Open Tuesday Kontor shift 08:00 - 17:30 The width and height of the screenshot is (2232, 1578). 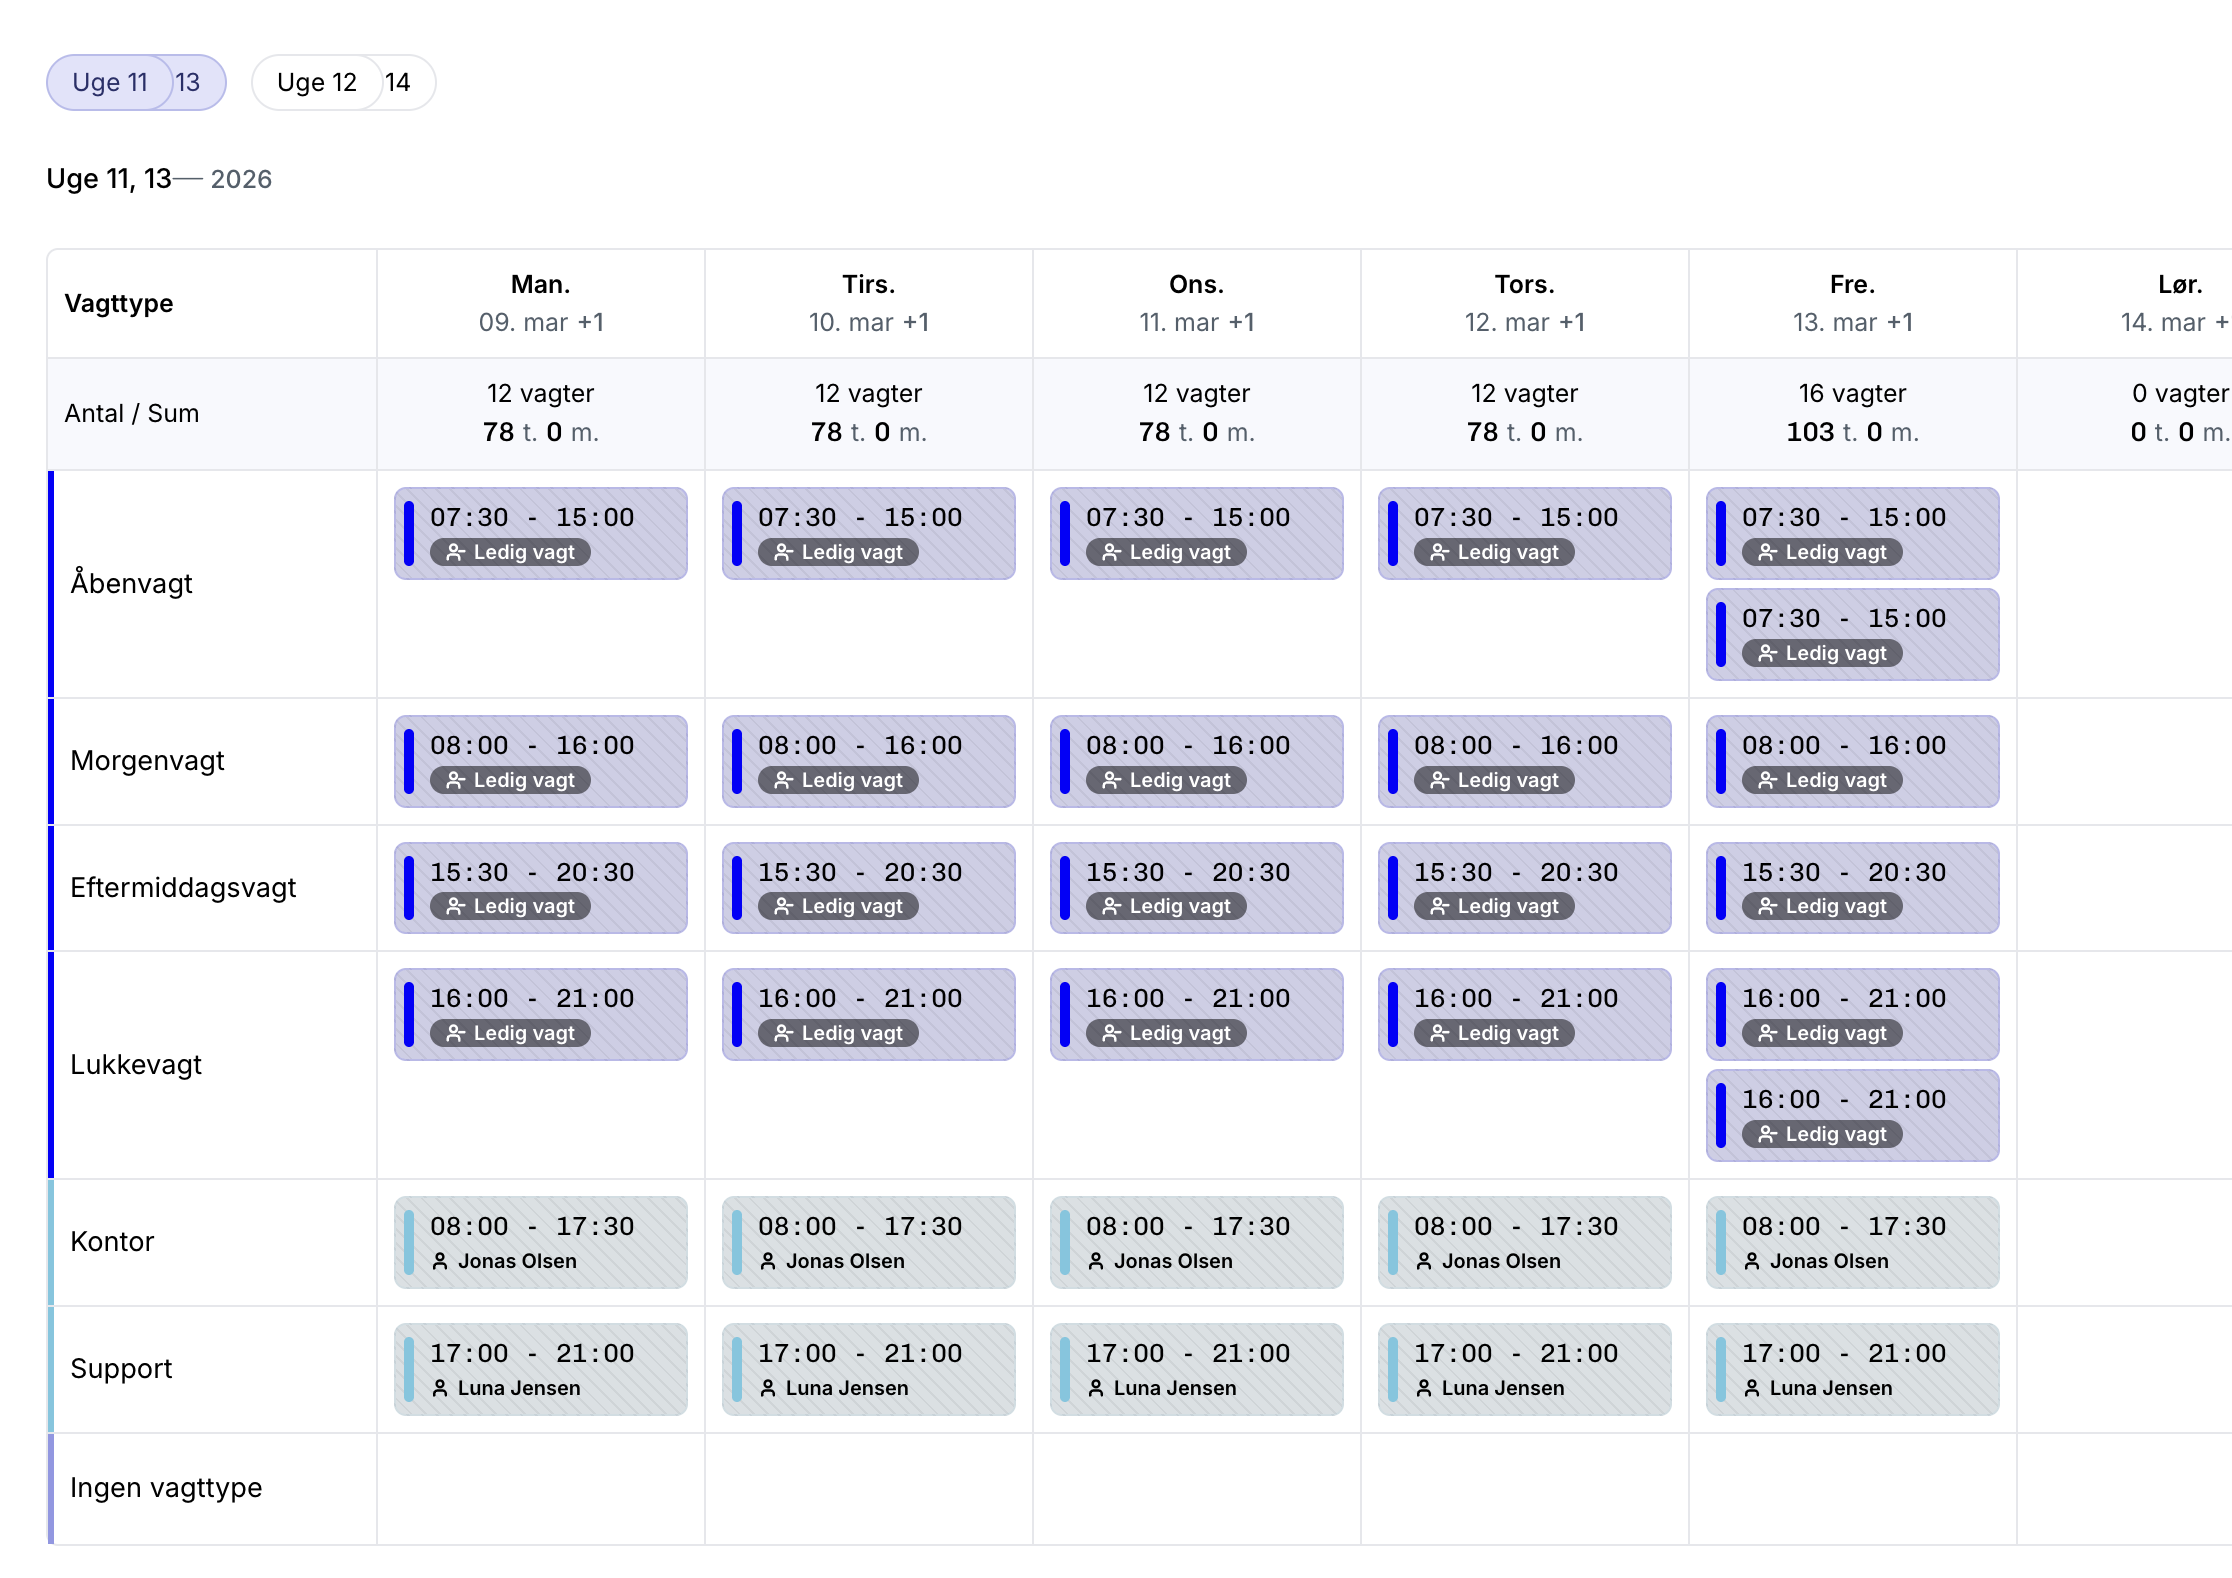[868, 1242]
